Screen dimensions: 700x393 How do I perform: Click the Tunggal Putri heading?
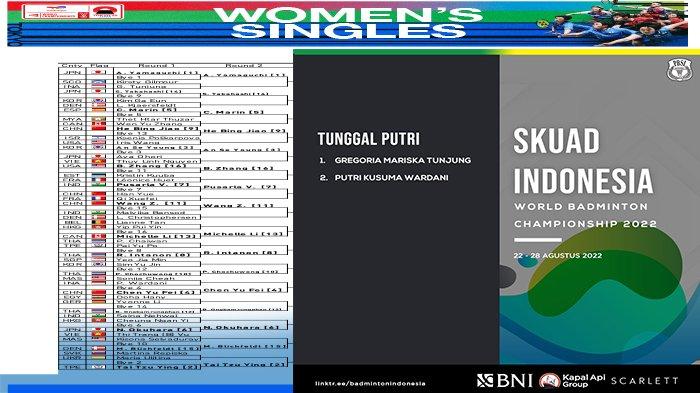pyautogui.click(x=368, y=138)
